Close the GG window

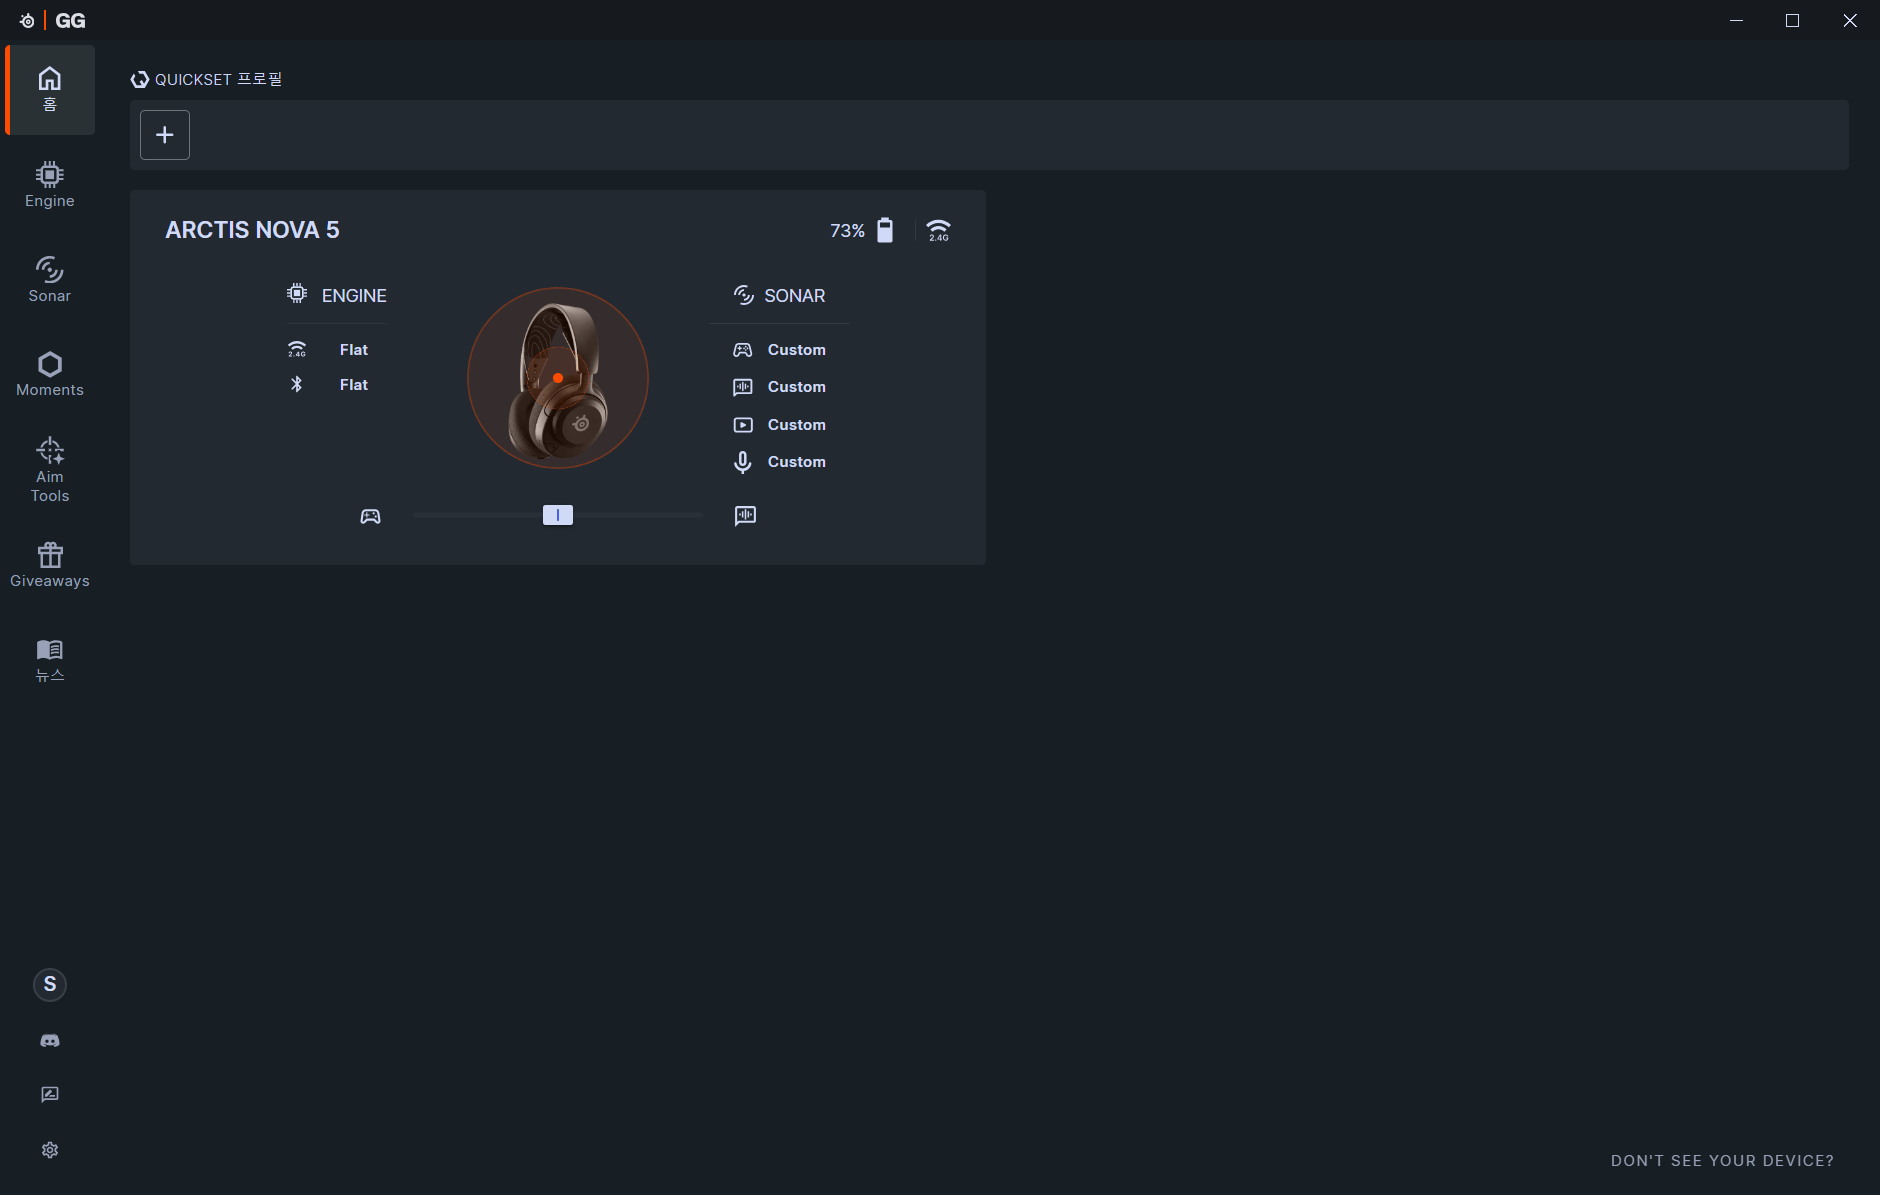(x=1850, y=21)
